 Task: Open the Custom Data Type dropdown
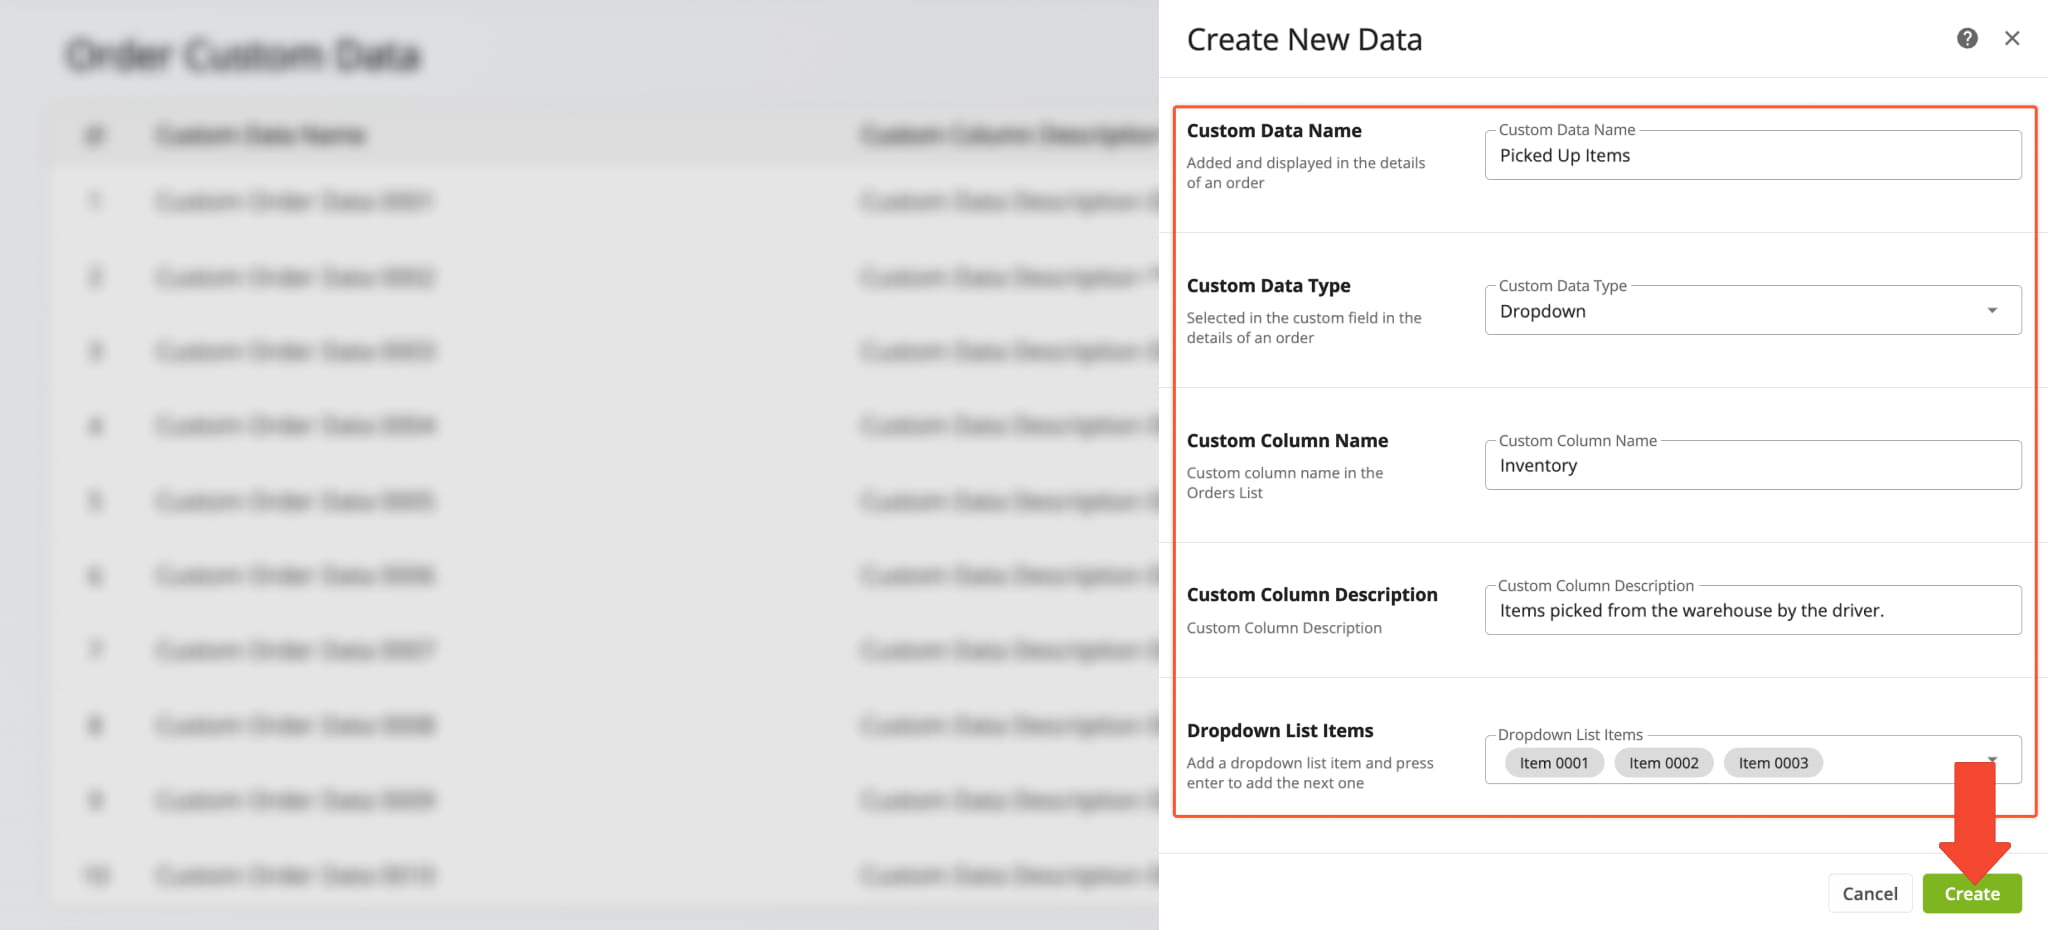coord(1752,311)
